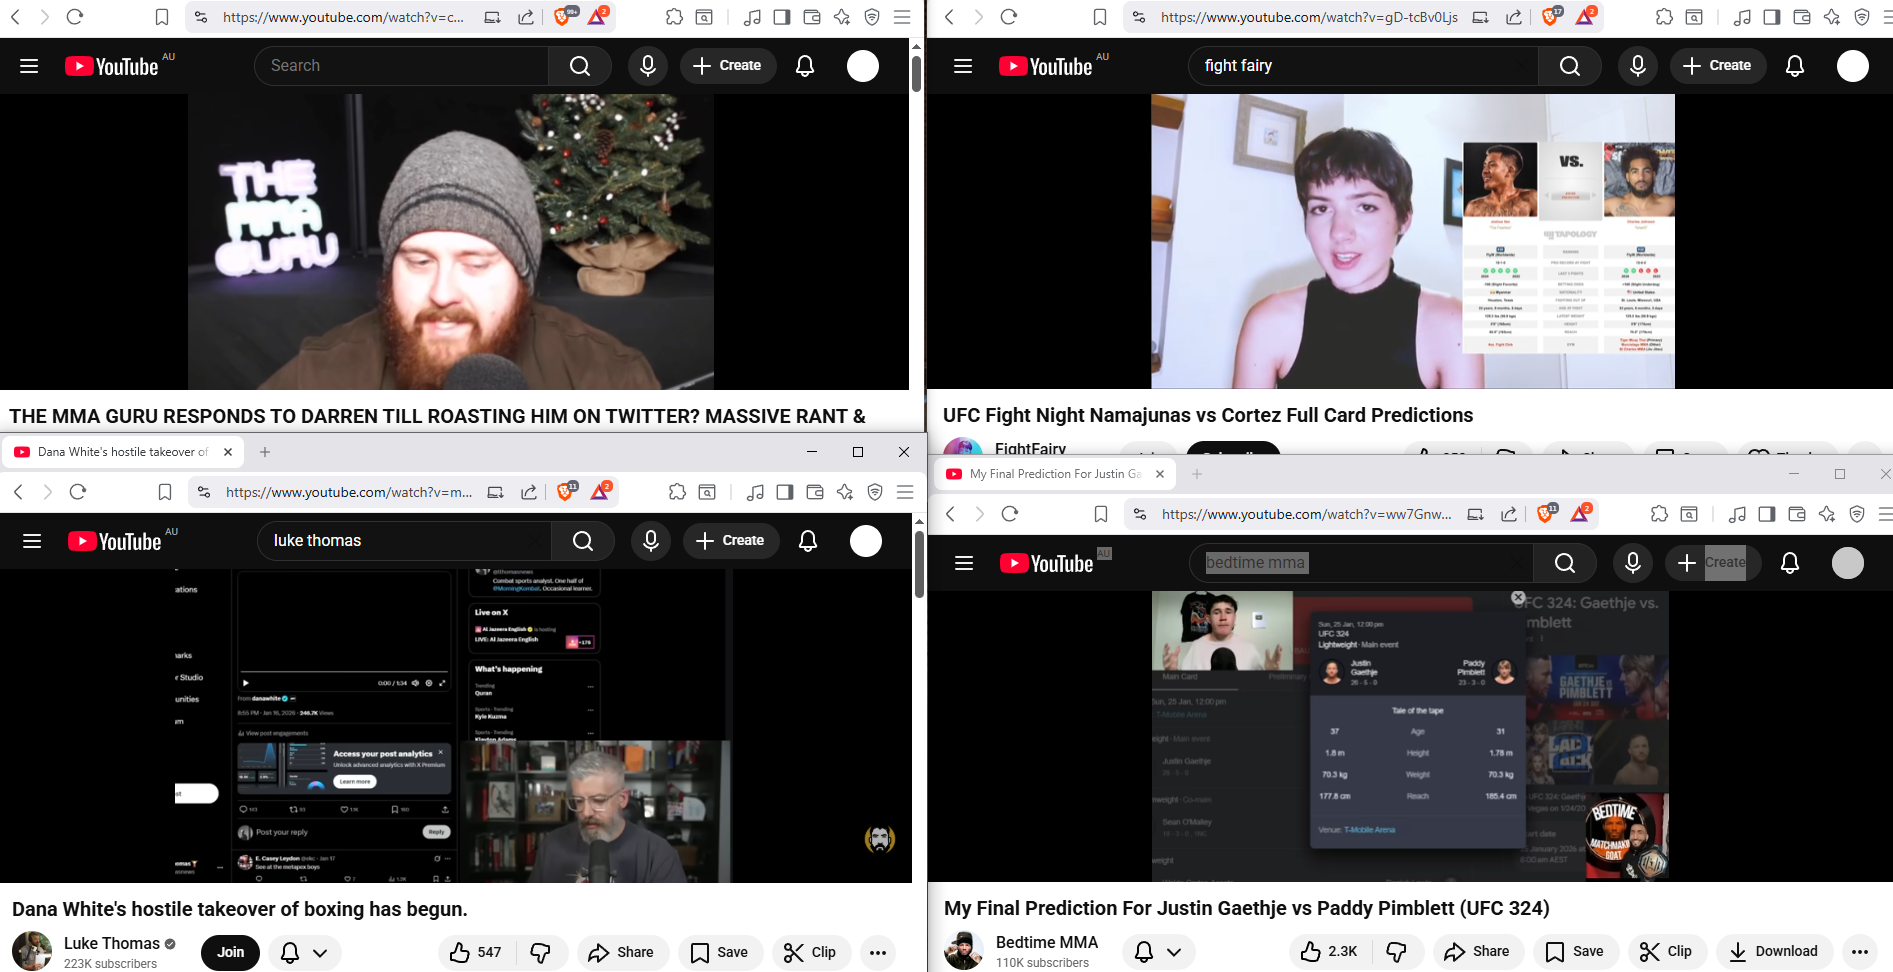Open new tab in the Bedtime MMA window
This screenshot has height=972, width=1893.
(x=1197, y=474)
